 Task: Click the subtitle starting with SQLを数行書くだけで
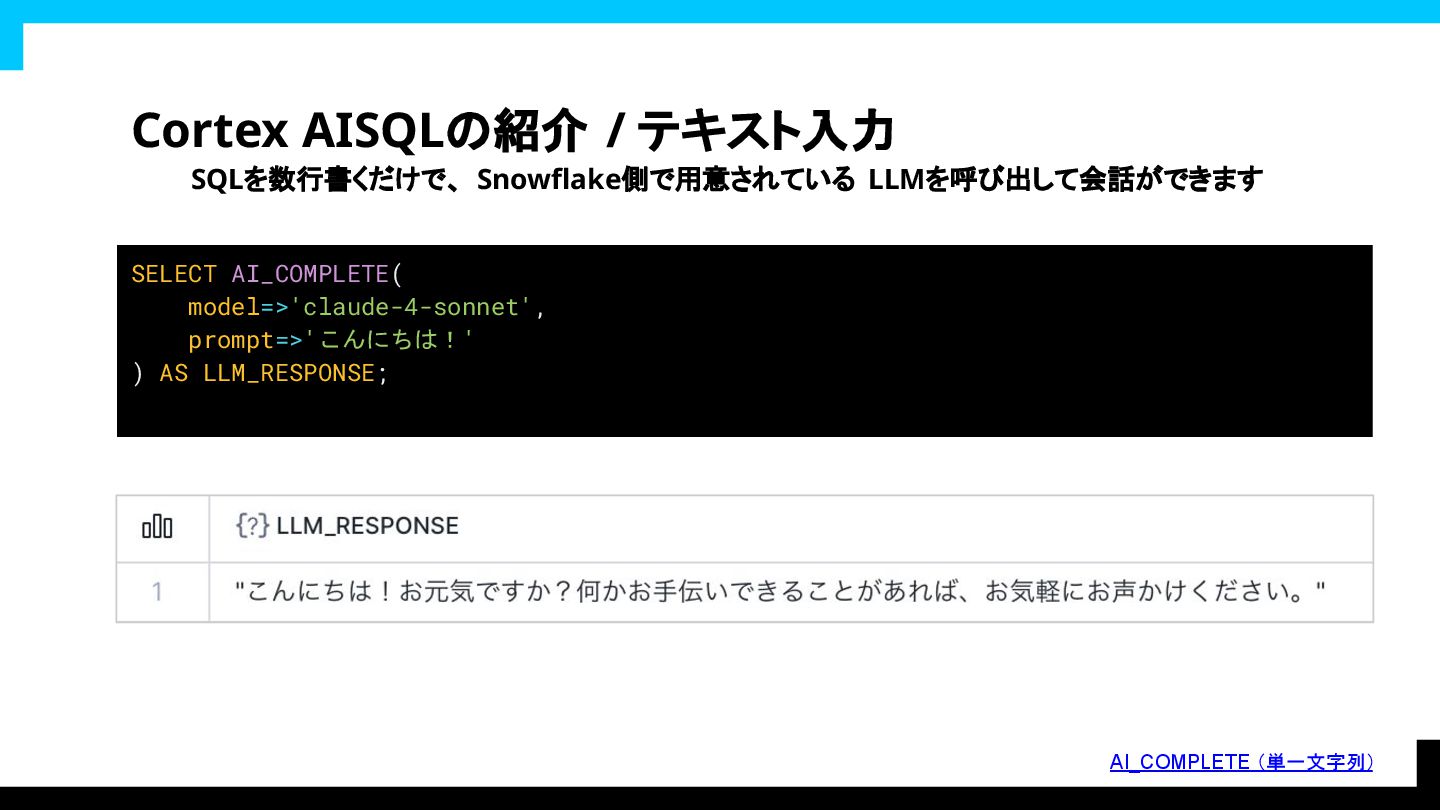click(x=727, y=180)
